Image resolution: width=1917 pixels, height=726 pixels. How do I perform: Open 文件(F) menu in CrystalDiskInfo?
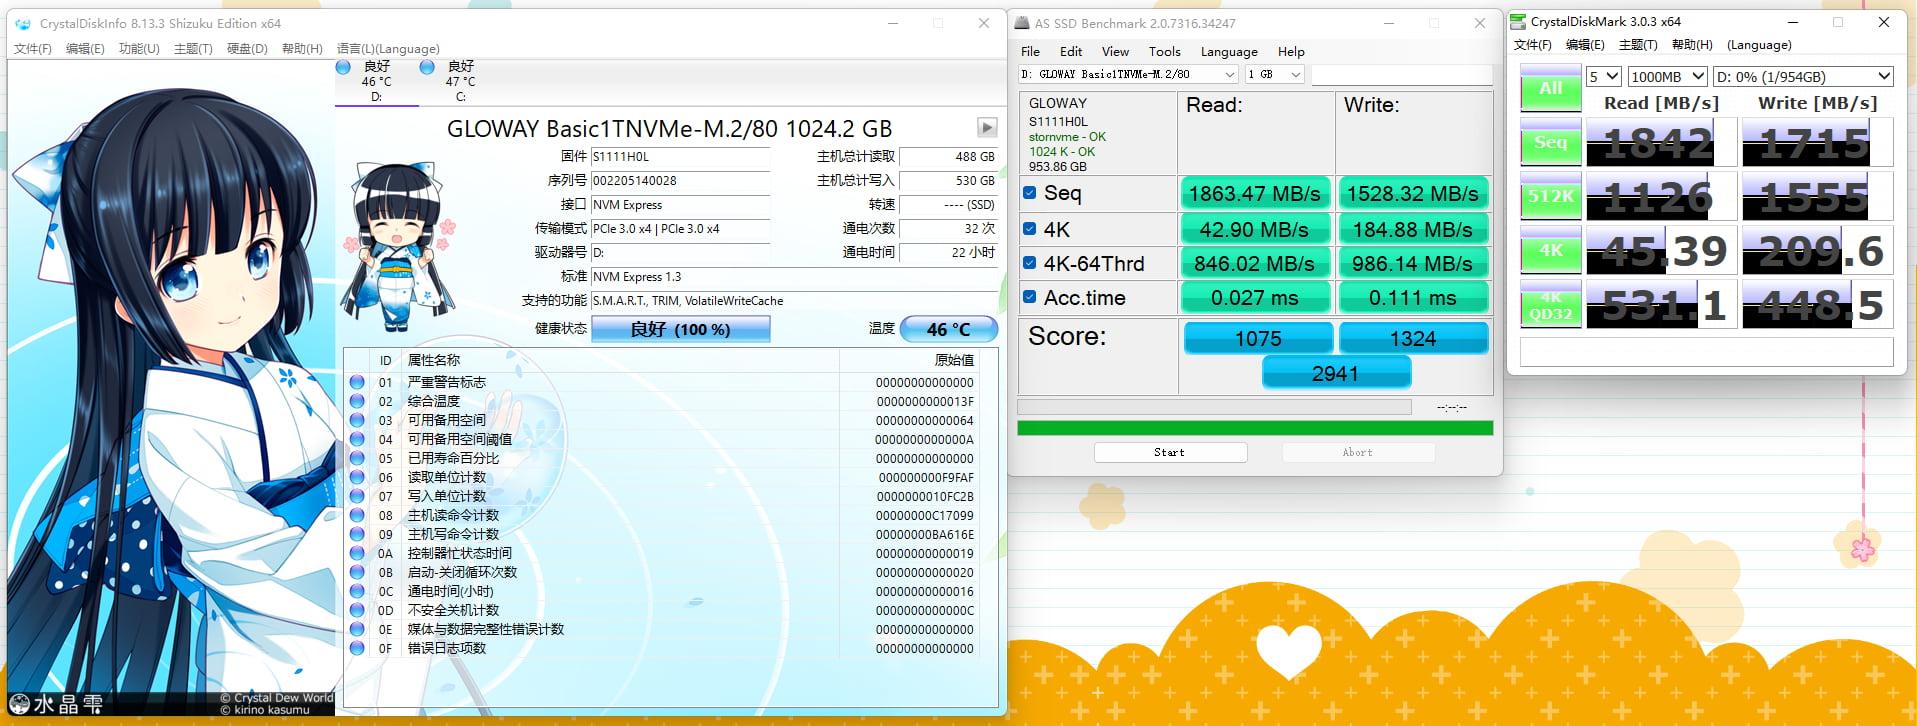(32, 49)
